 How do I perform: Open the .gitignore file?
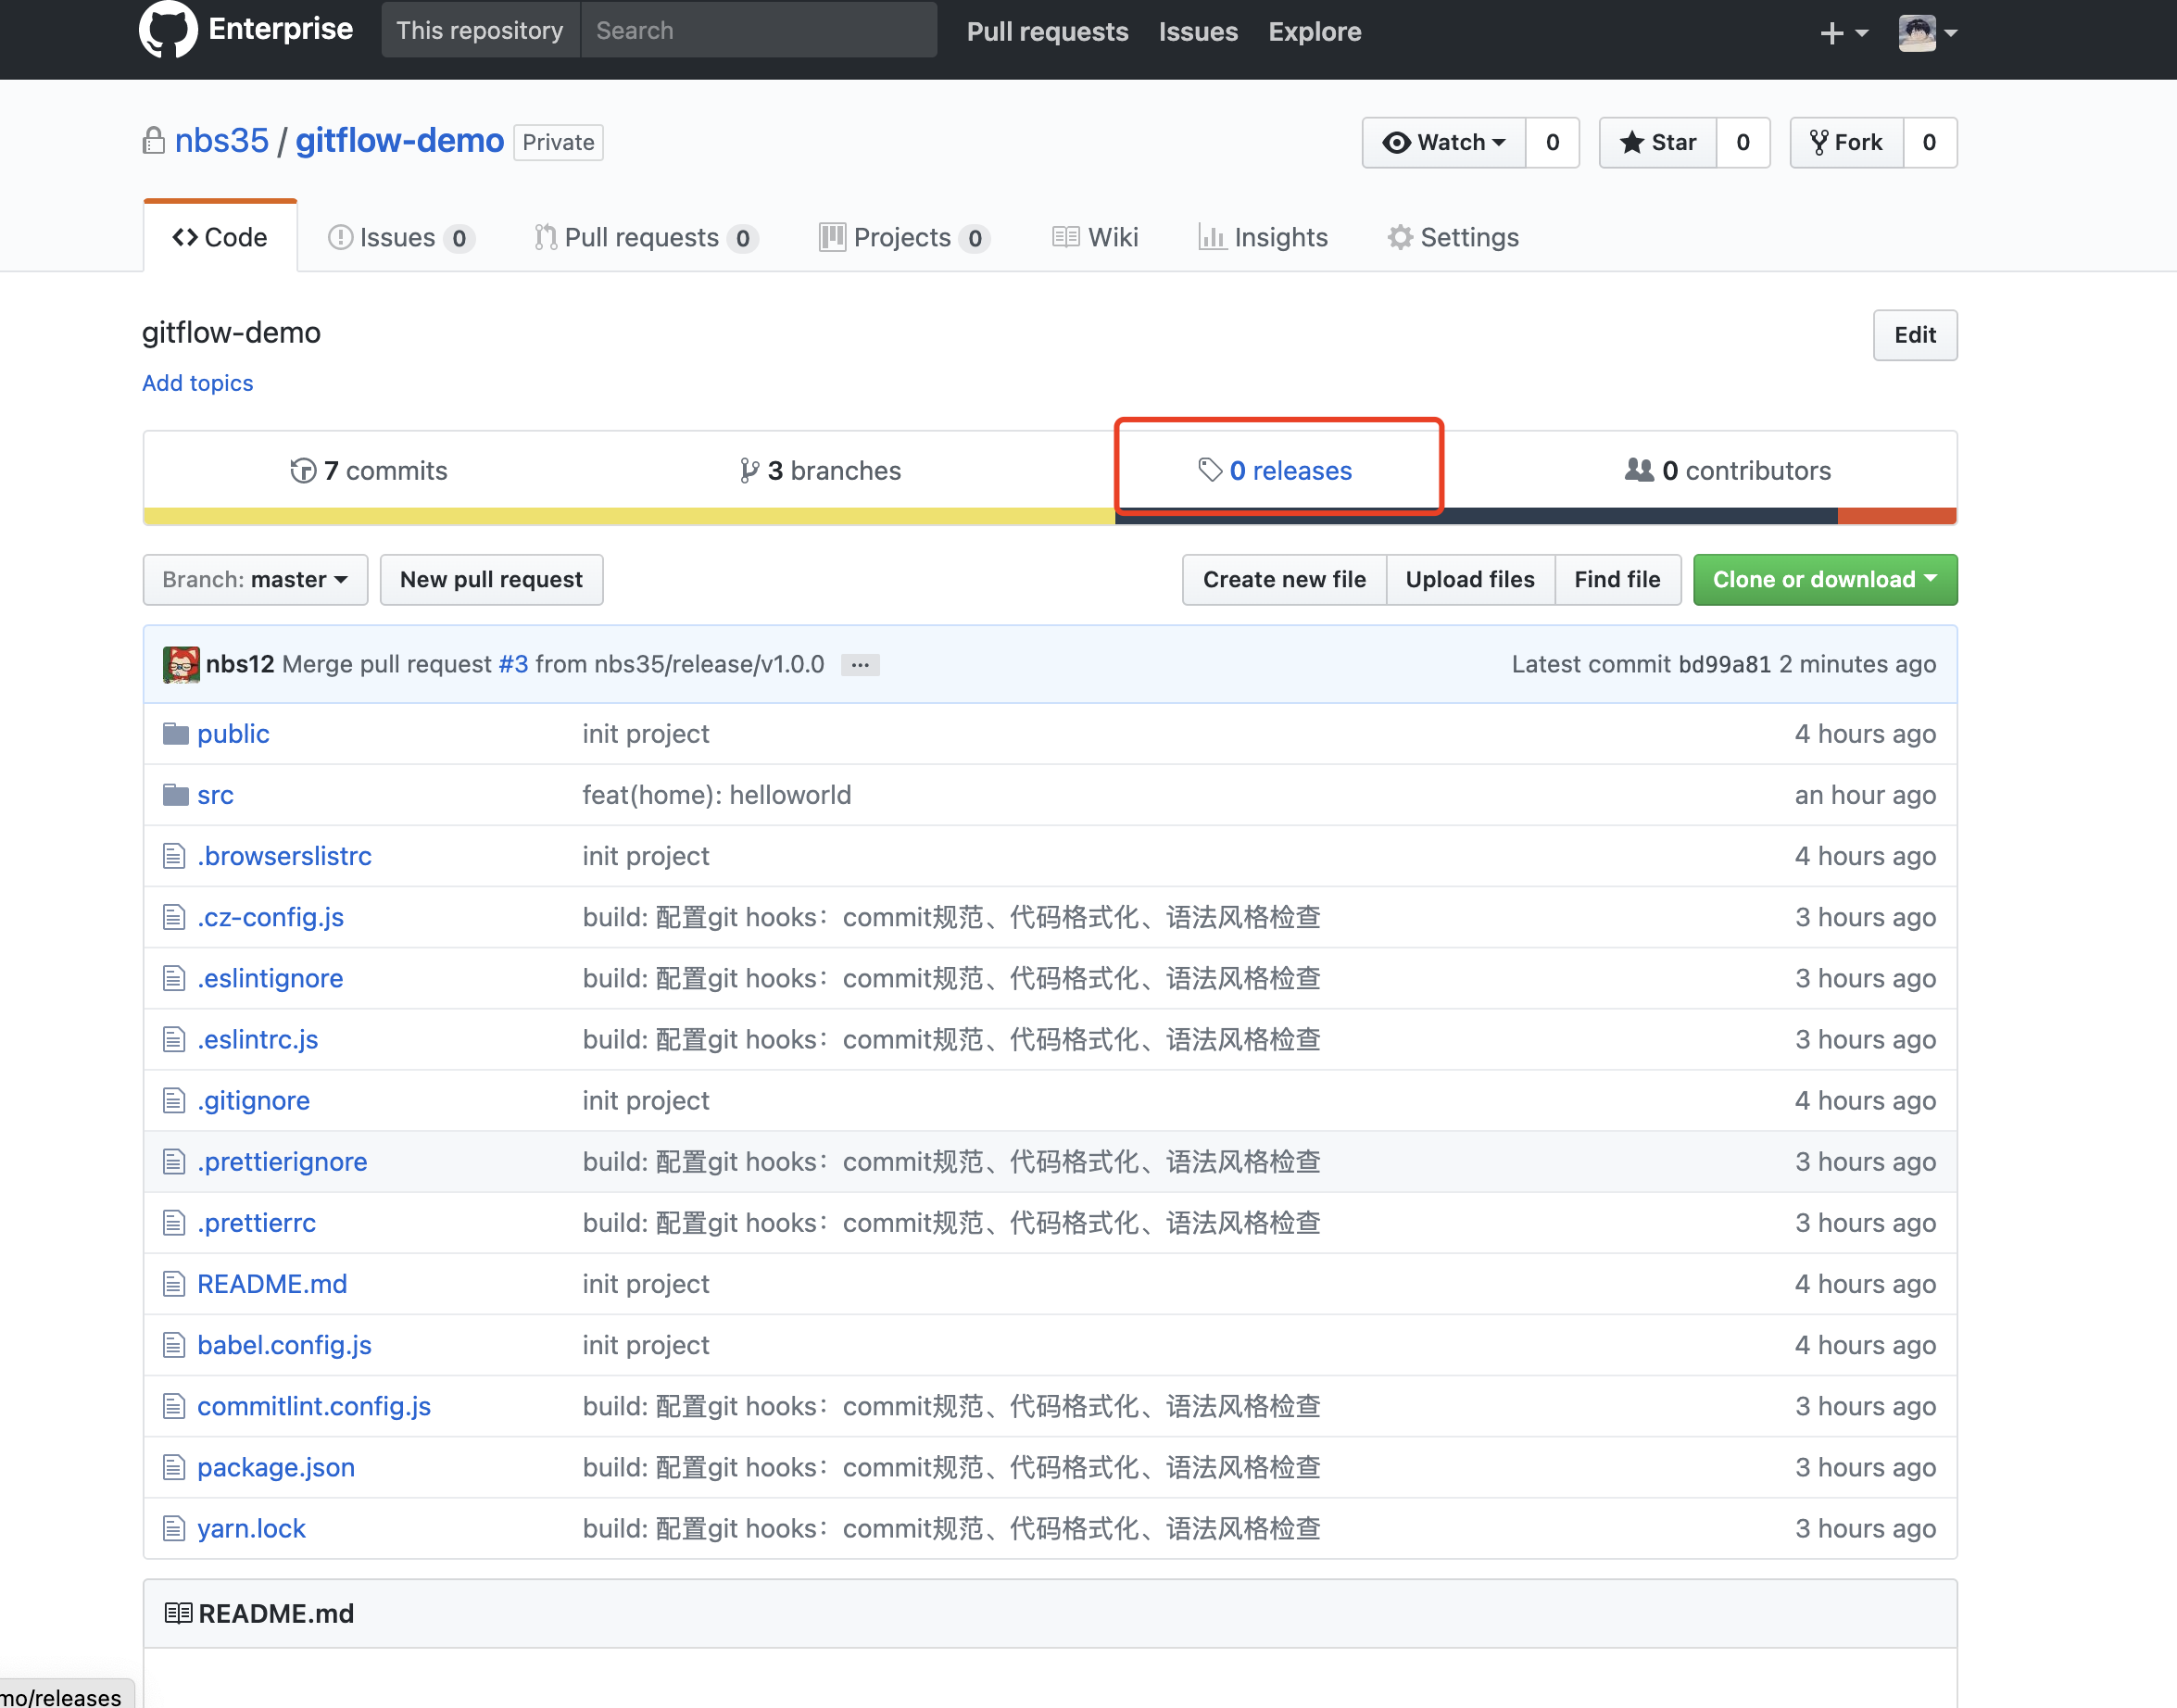click(x=253, y=1100)
